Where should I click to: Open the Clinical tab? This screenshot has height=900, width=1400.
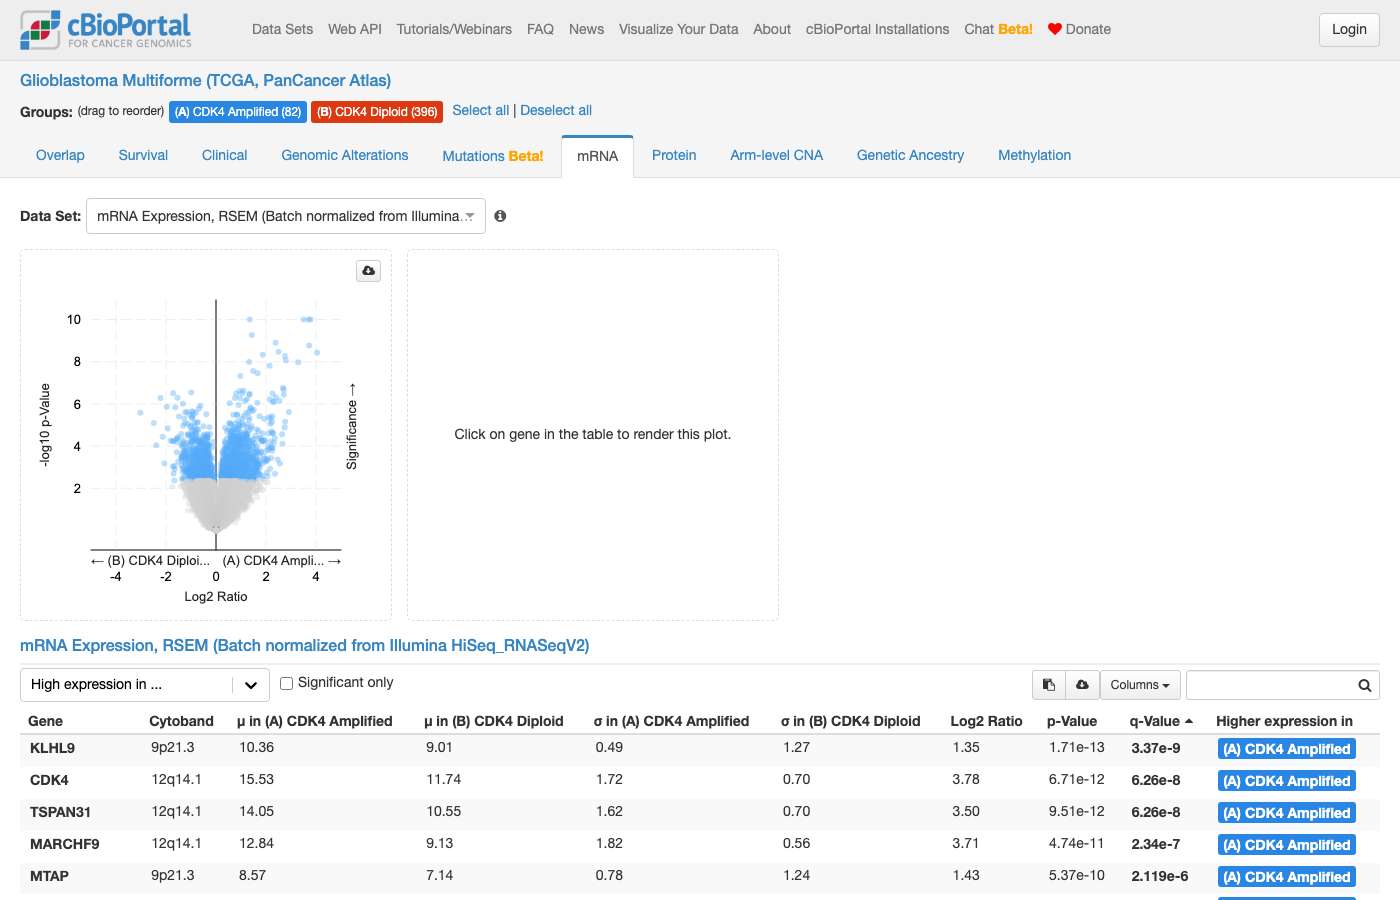point(225,155)
